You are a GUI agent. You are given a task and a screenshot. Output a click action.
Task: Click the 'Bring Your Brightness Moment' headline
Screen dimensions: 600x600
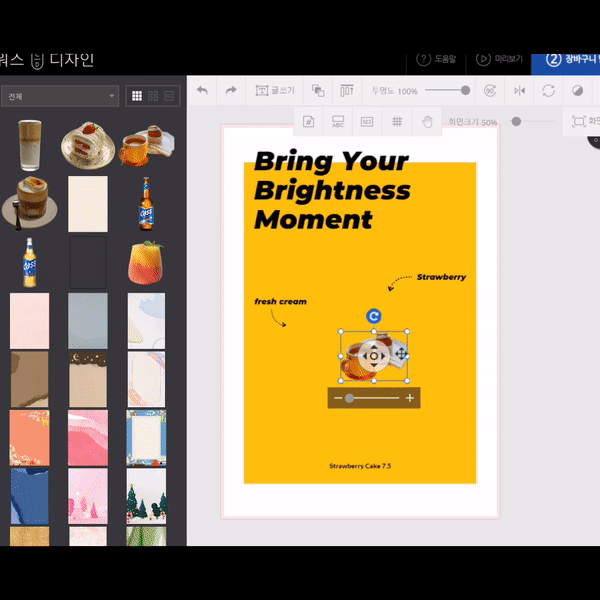pos(332,190)
